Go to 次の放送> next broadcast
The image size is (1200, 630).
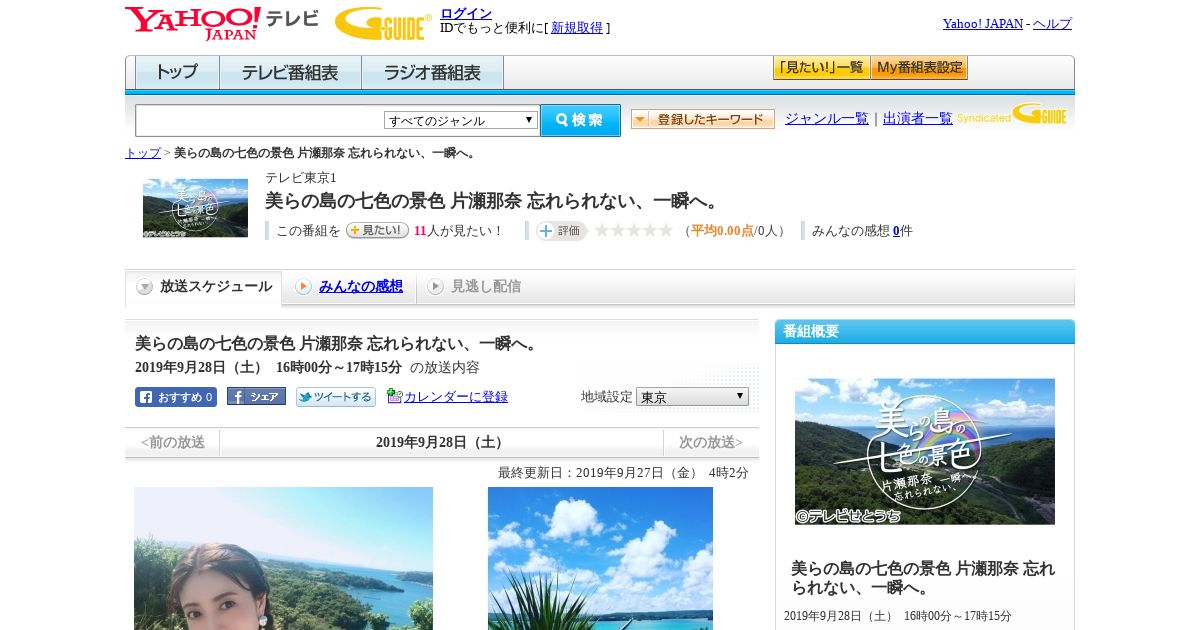[x=711, y=442]
